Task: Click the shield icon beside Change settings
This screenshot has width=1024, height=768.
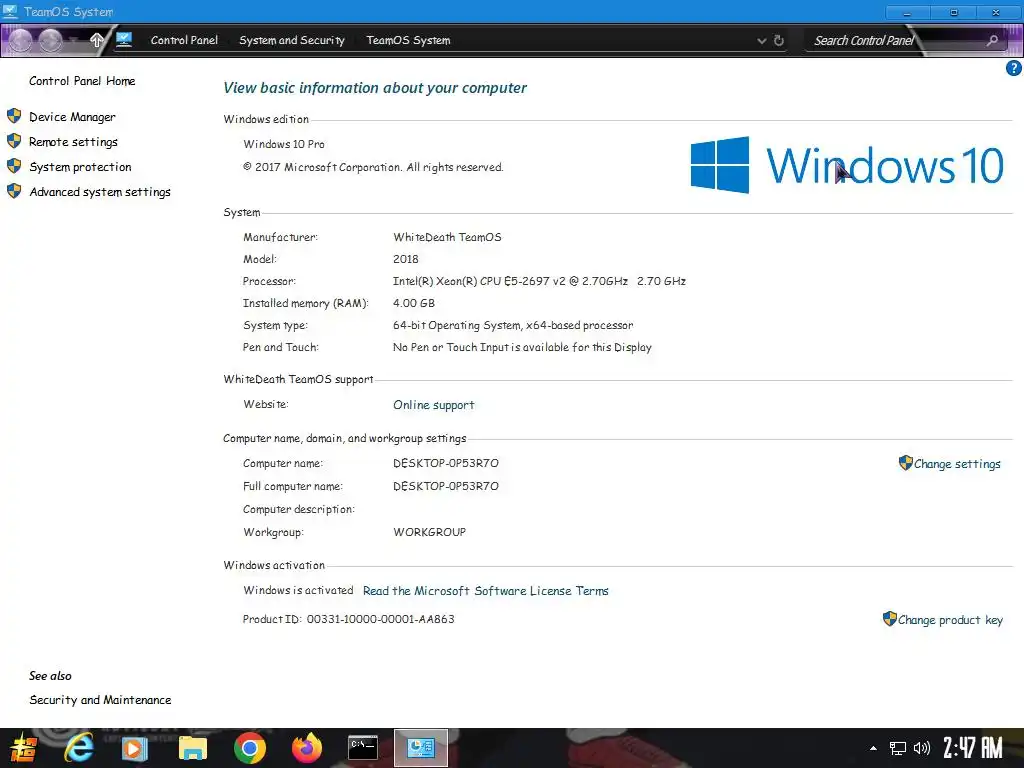Action: [x=905, y=462]
